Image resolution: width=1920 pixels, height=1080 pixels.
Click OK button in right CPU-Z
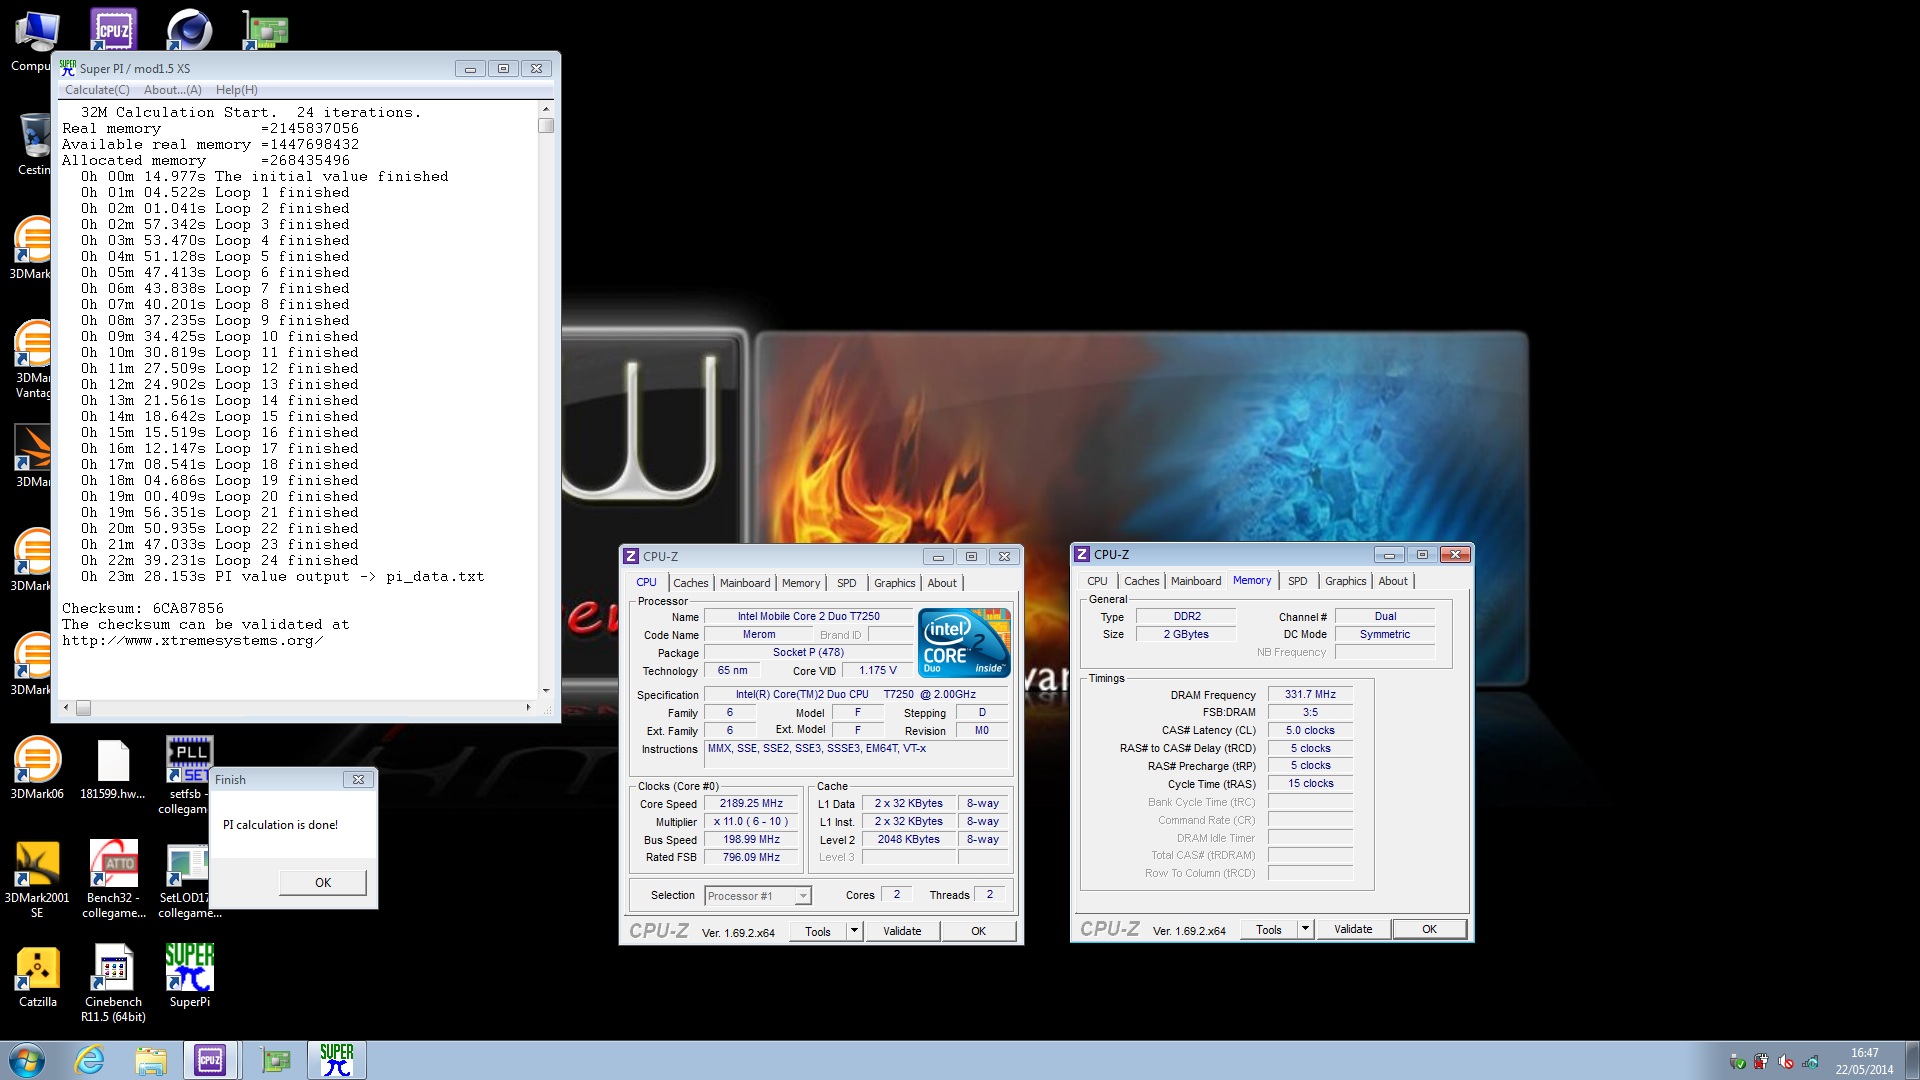(x=1430, y=929)
